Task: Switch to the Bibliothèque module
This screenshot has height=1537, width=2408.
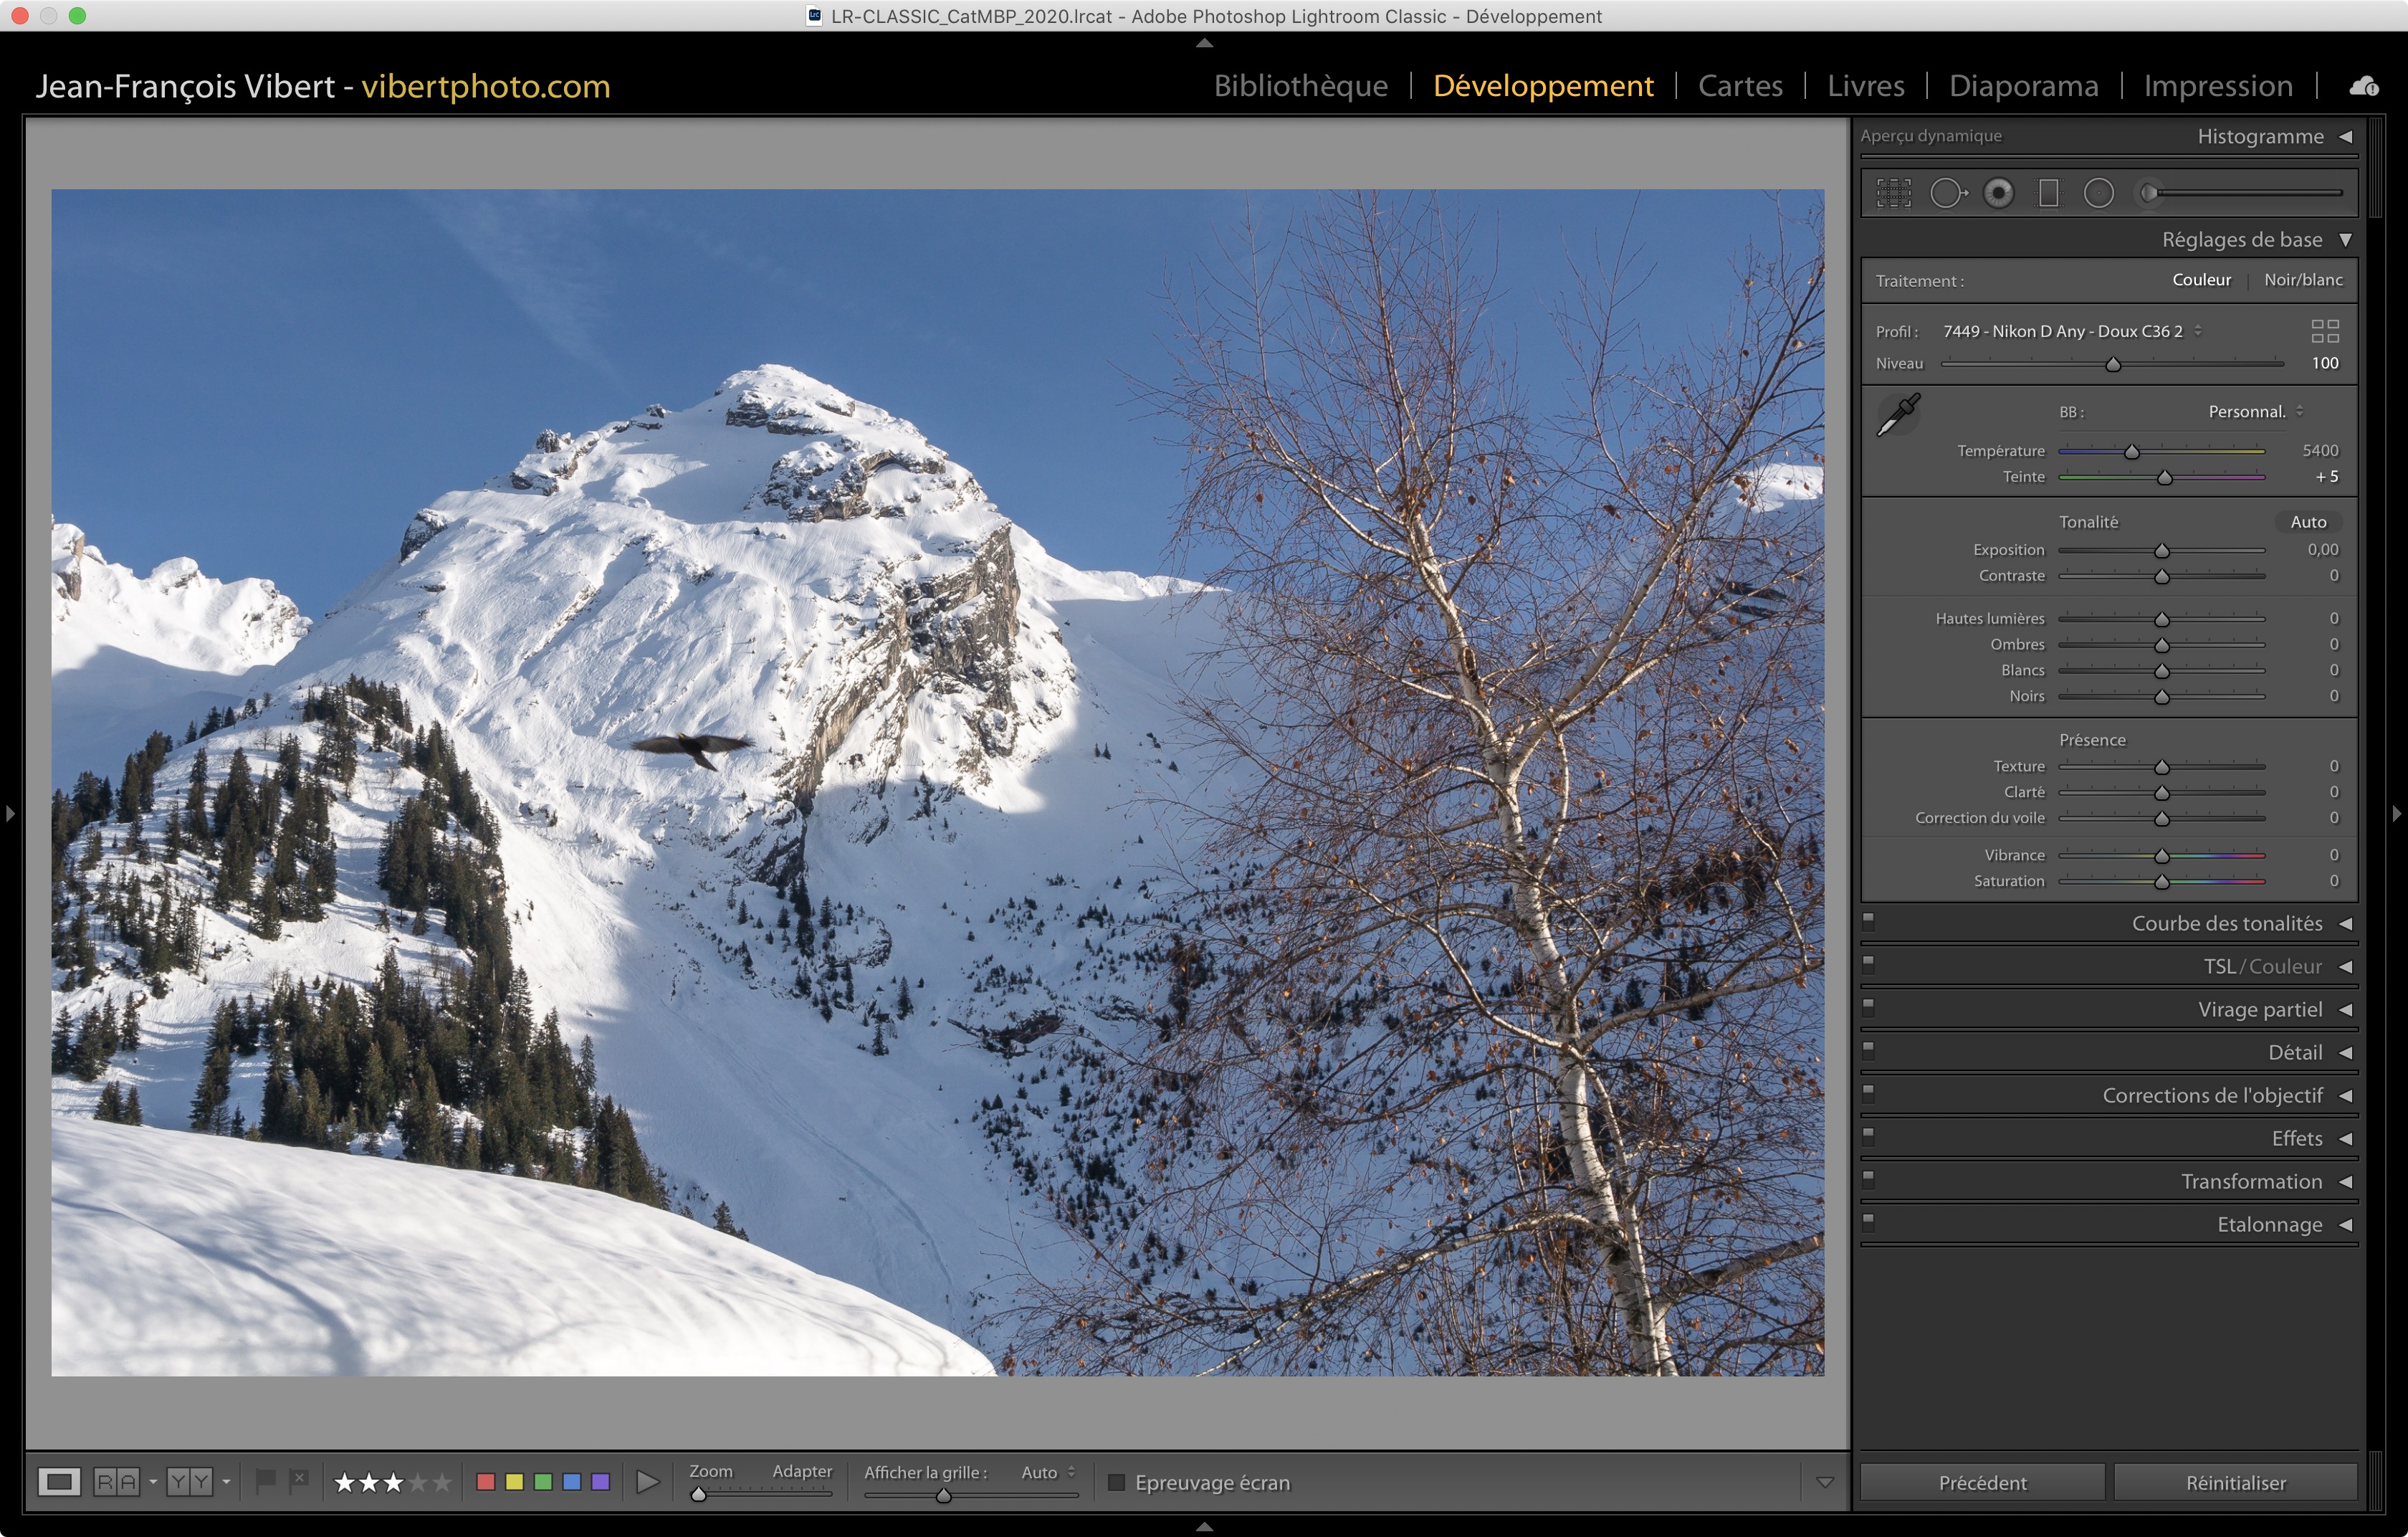Action: [x=1300, y=86]
